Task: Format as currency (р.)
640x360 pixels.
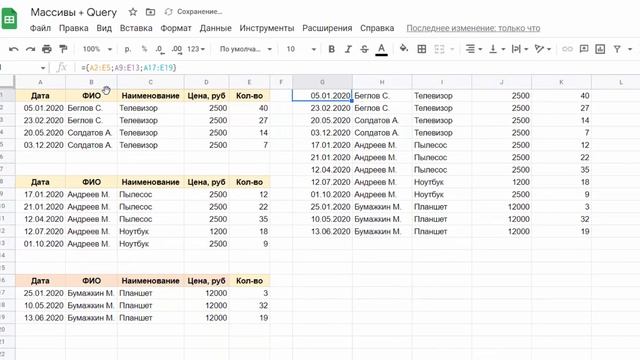Action: click(128, 49)
